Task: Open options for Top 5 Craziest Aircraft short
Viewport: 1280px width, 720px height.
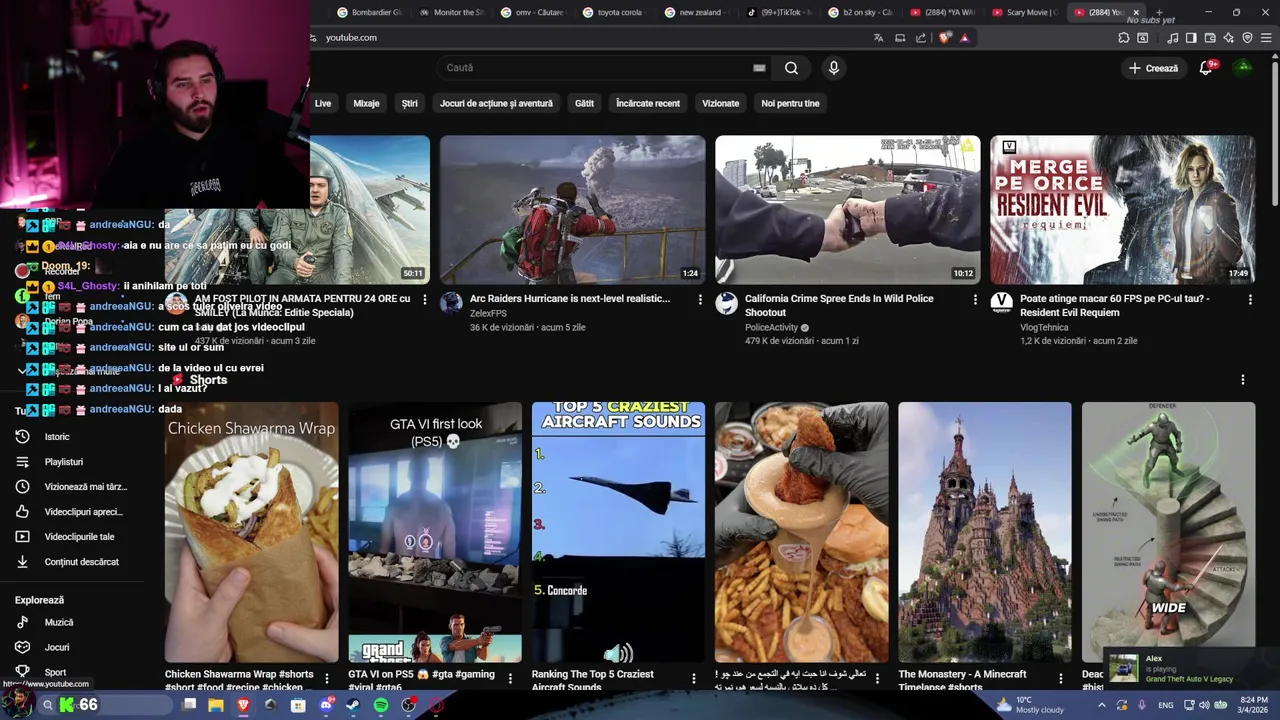Action: 694,679
